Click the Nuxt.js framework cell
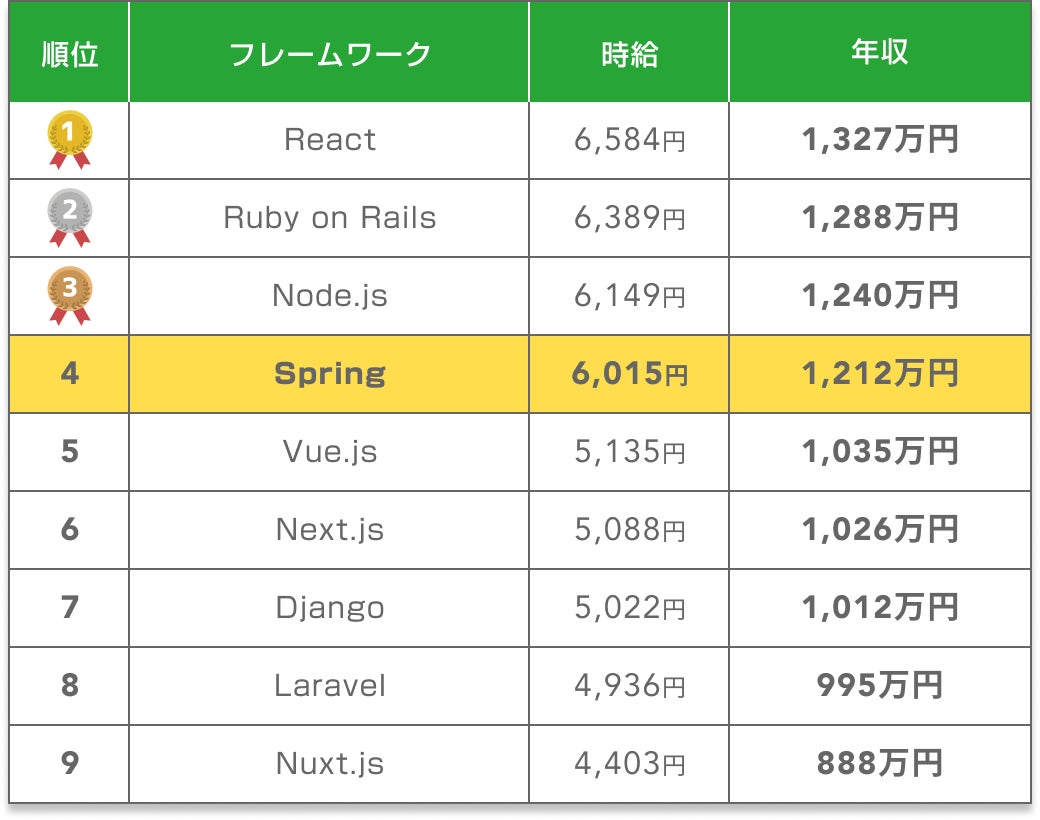 click(330, 764)
